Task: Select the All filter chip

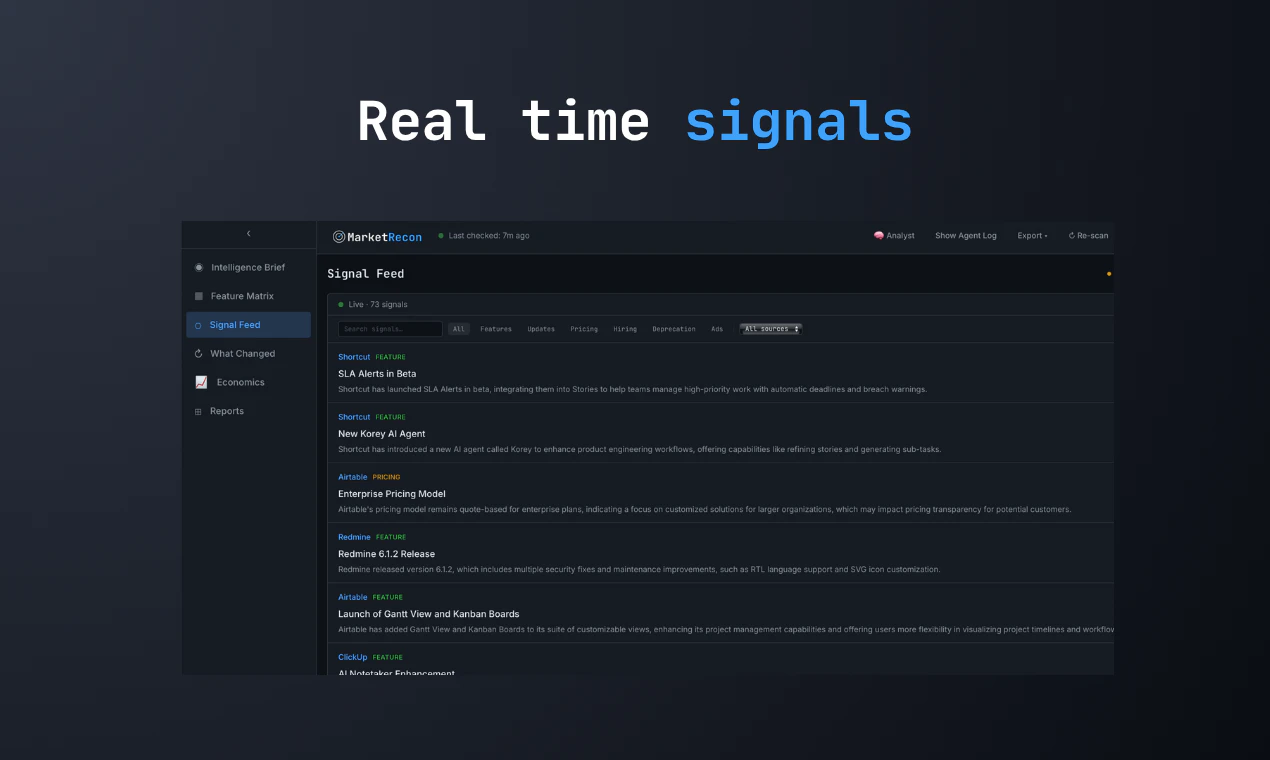Action: tap(459, 329)
